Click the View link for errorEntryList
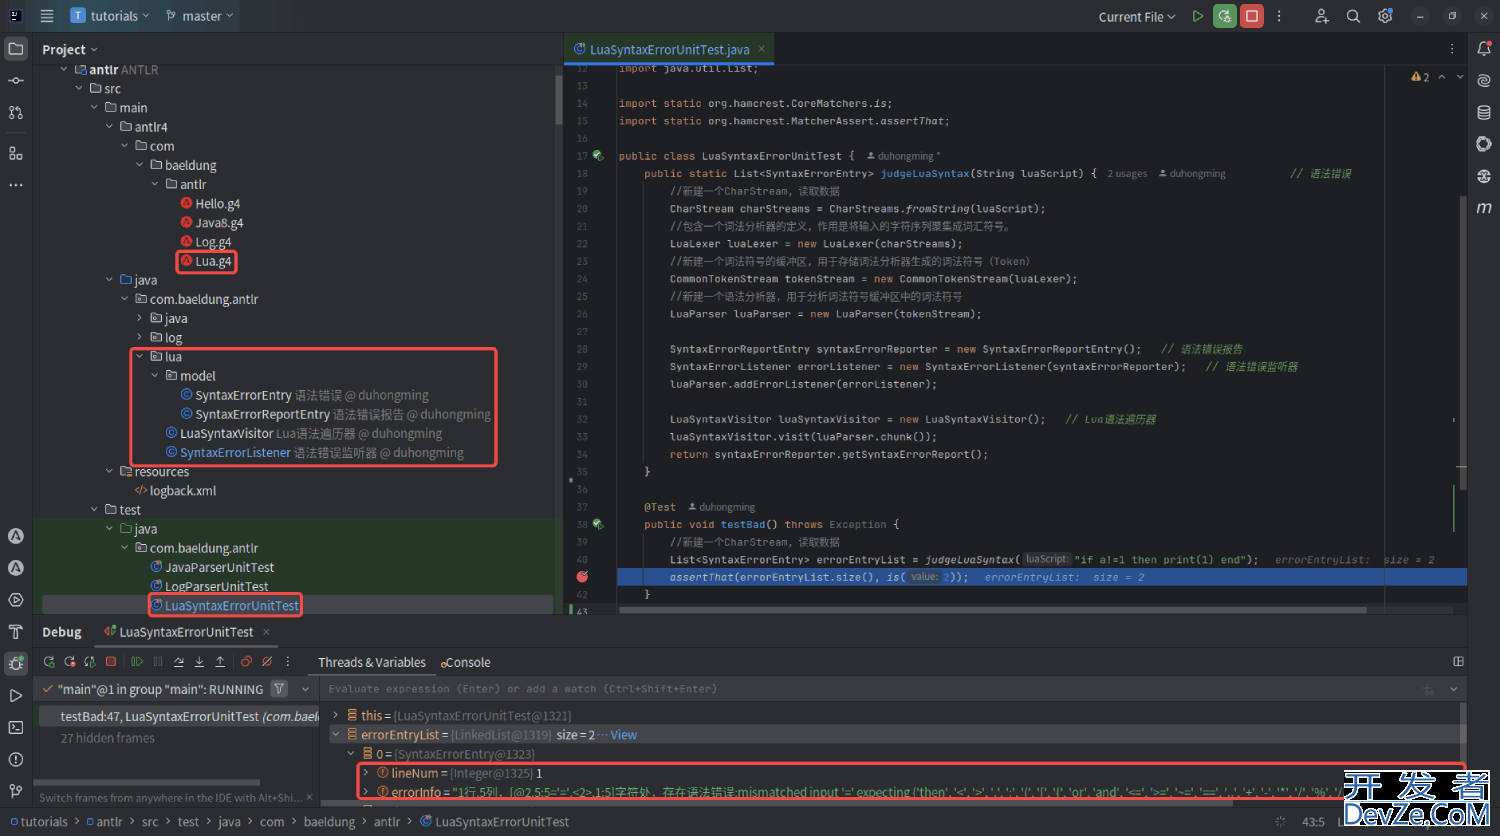The width and height of the screenshot is (1500, 836). click(x=624, y=735)
